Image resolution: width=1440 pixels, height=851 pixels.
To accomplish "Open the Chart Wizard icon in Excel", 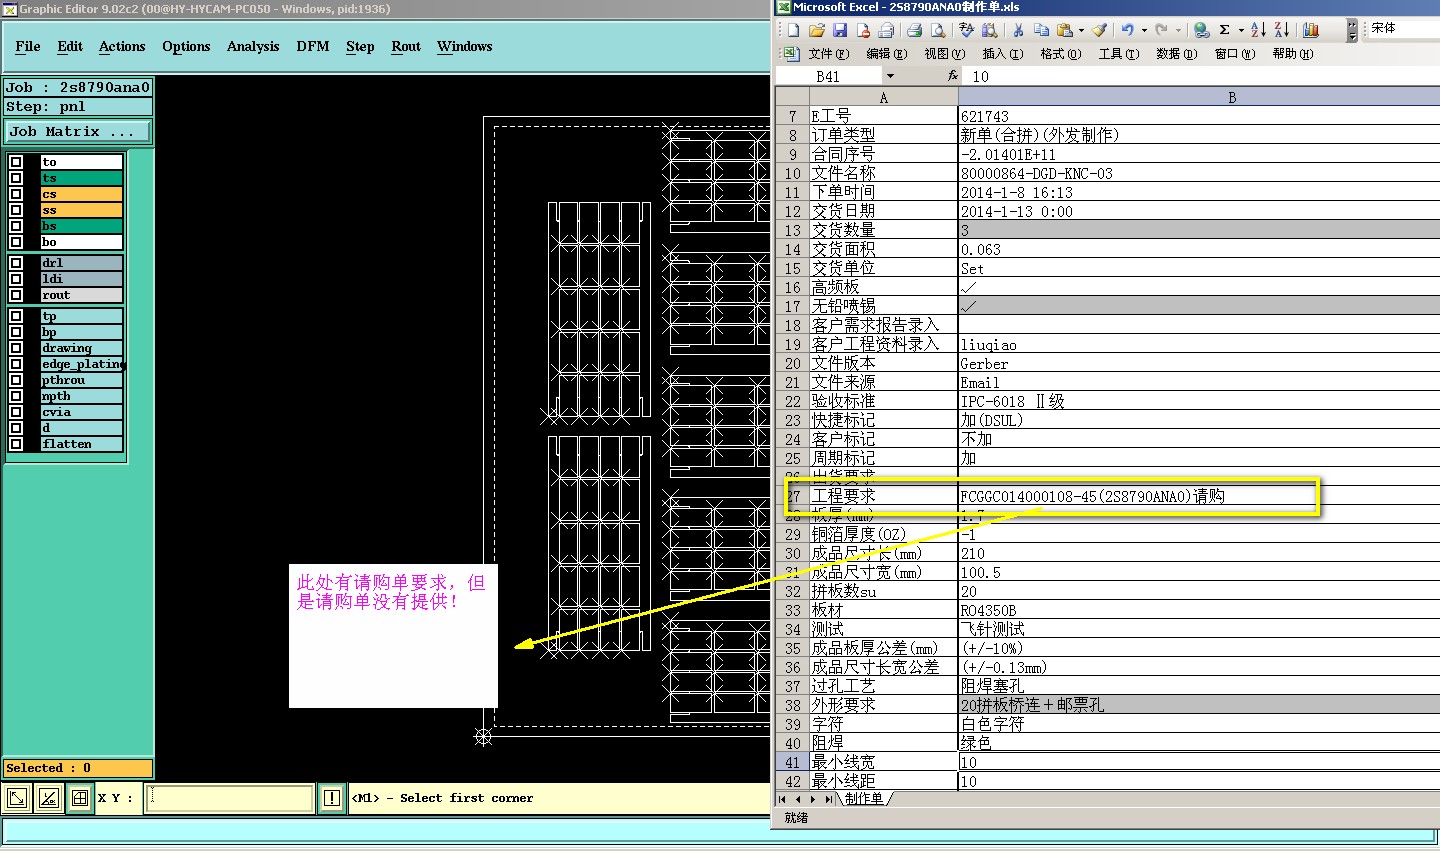I will click(x=1311, y=30).
